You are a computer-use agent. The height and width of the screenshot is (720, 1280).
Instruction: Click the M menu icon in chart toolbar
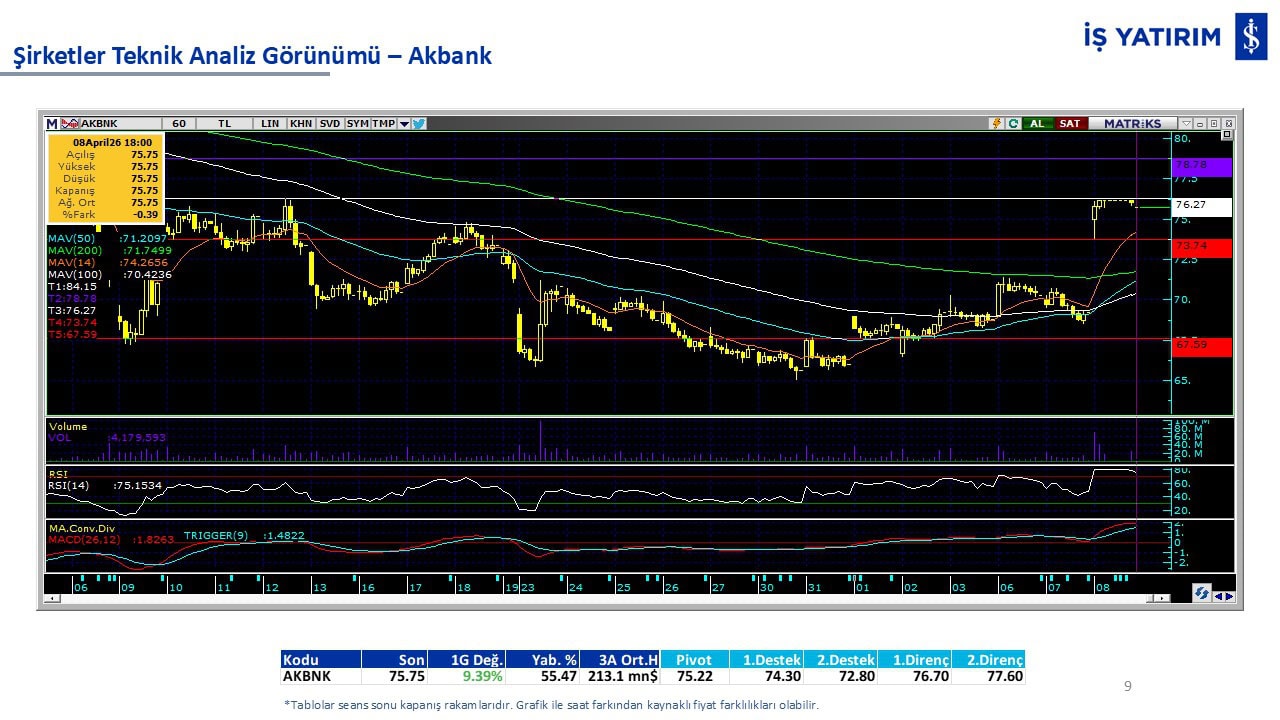[52, 124]
